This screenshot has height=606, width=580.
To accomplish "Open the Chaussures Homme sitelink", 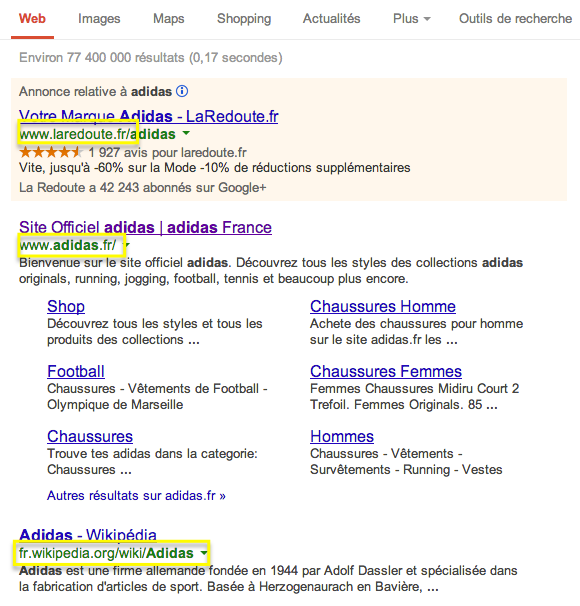I will click(x=383, y=306).
